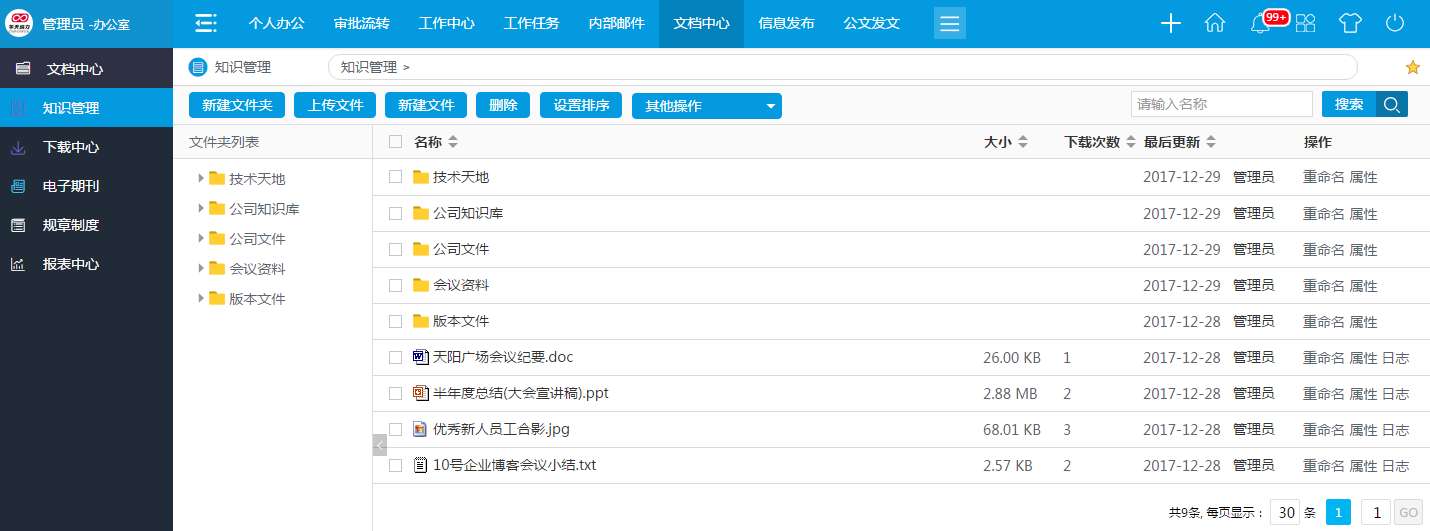The height and width of the screenshot is (531, 1430).
Task: Open the 其他操作 dropdown
Action: click(x=707, y=106)
